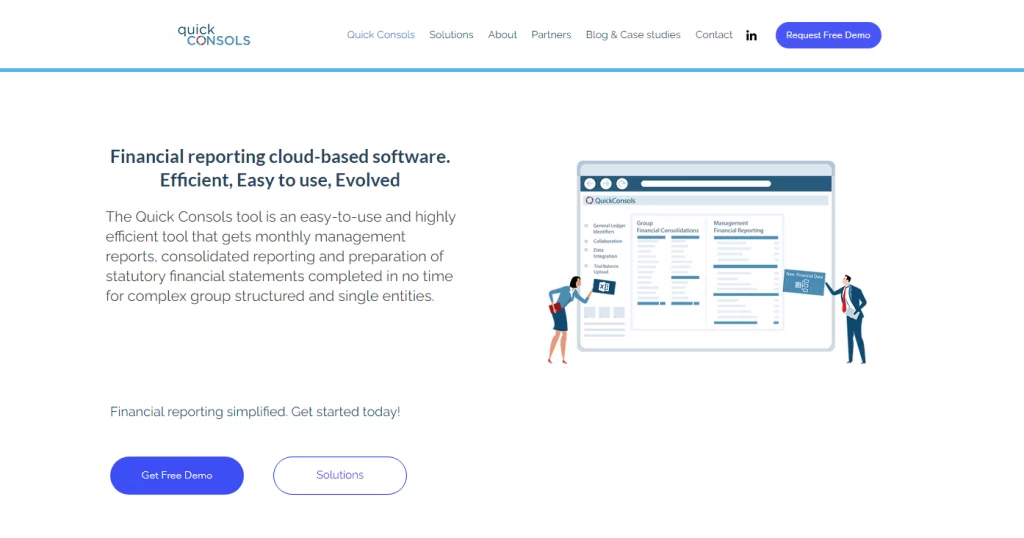
Task: Navigate to Partners in the header
Action: (551, 35)
